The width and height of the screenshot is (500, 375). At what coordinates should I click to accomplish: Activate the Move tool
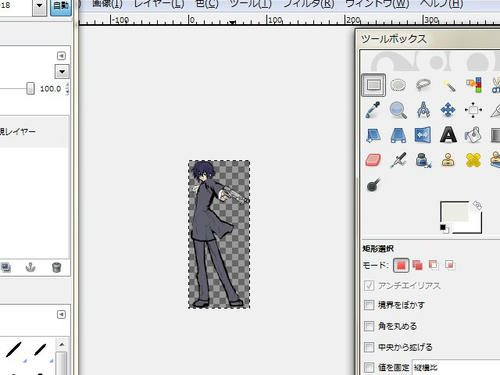[448, 110]
